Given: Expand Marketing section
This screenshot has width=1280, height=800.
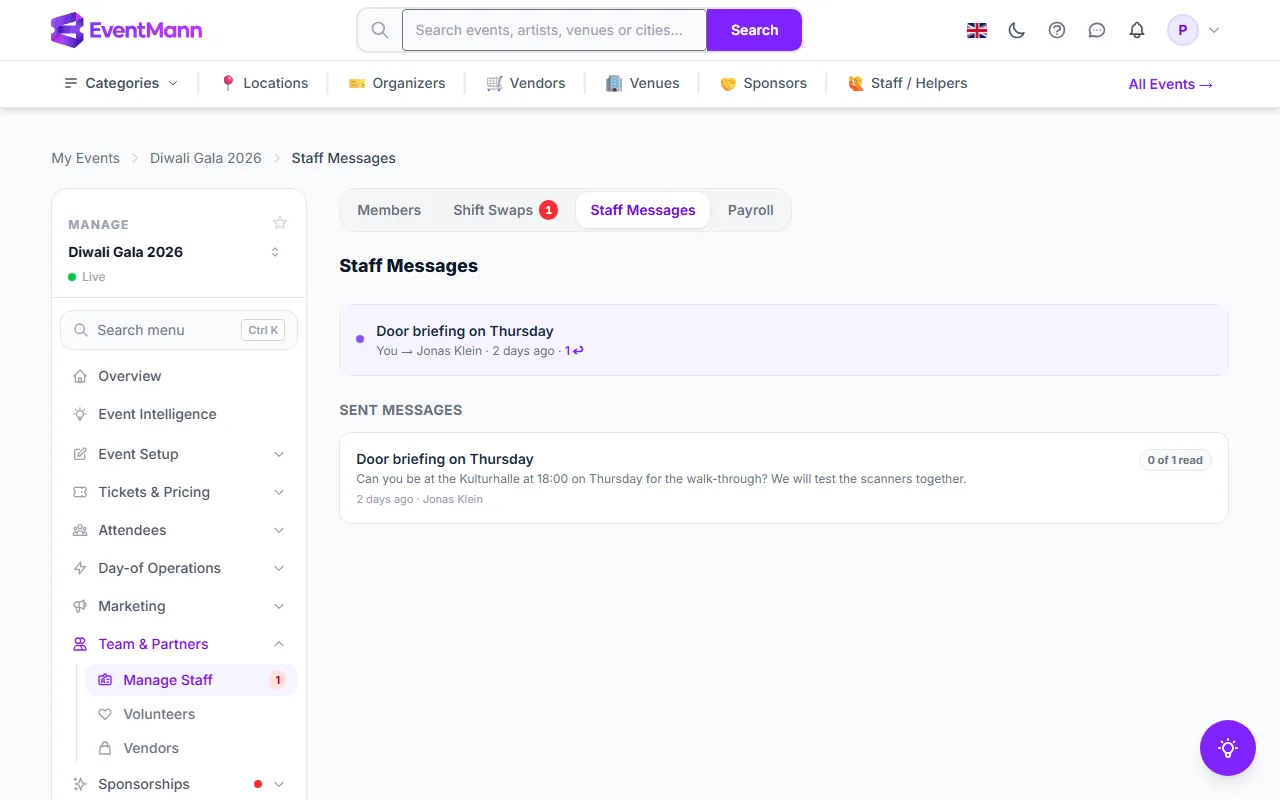Looking at the screenshot, I should (x=179, y=606).
